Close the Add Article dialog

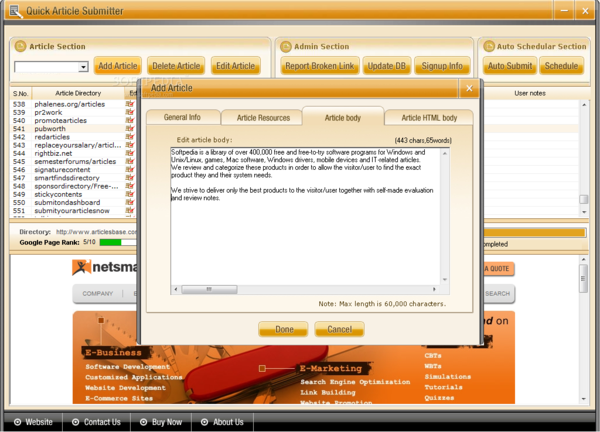pyautogui.click(x=468, y=88)
